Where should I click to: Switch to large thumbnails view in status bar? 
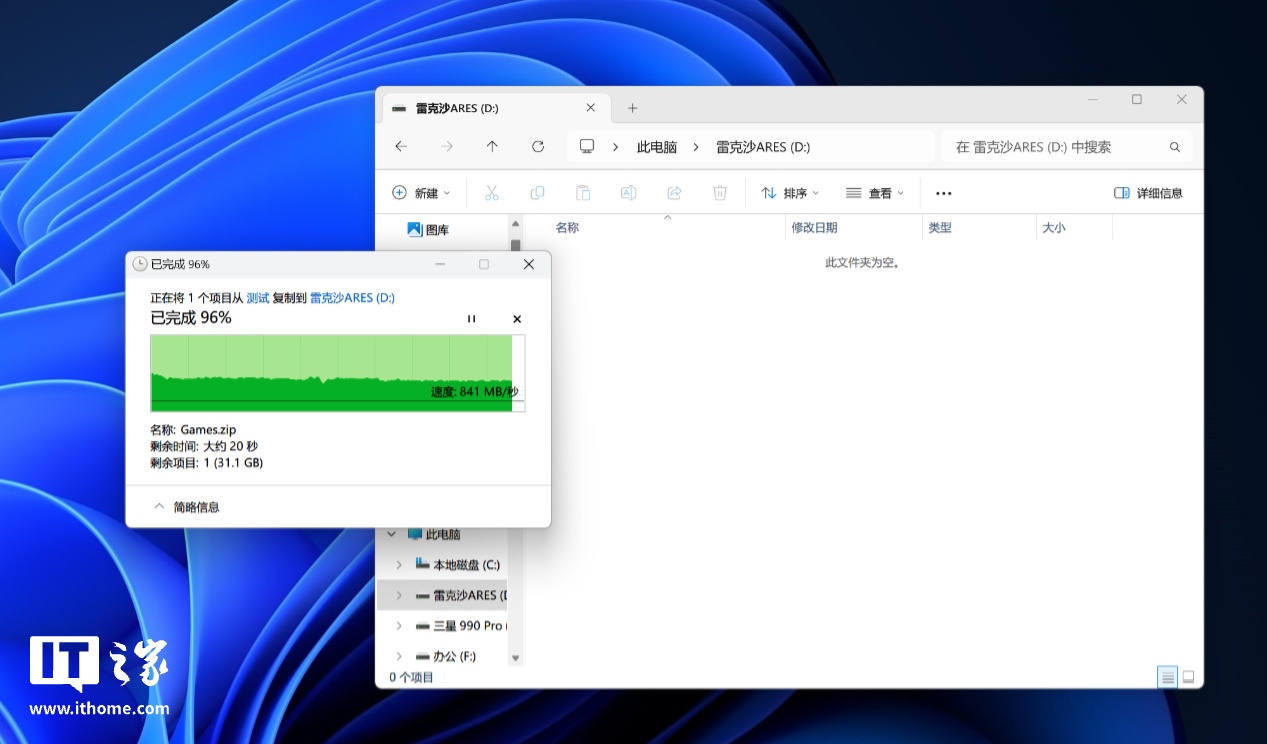pyautogui.click(x=1188, y=677)
